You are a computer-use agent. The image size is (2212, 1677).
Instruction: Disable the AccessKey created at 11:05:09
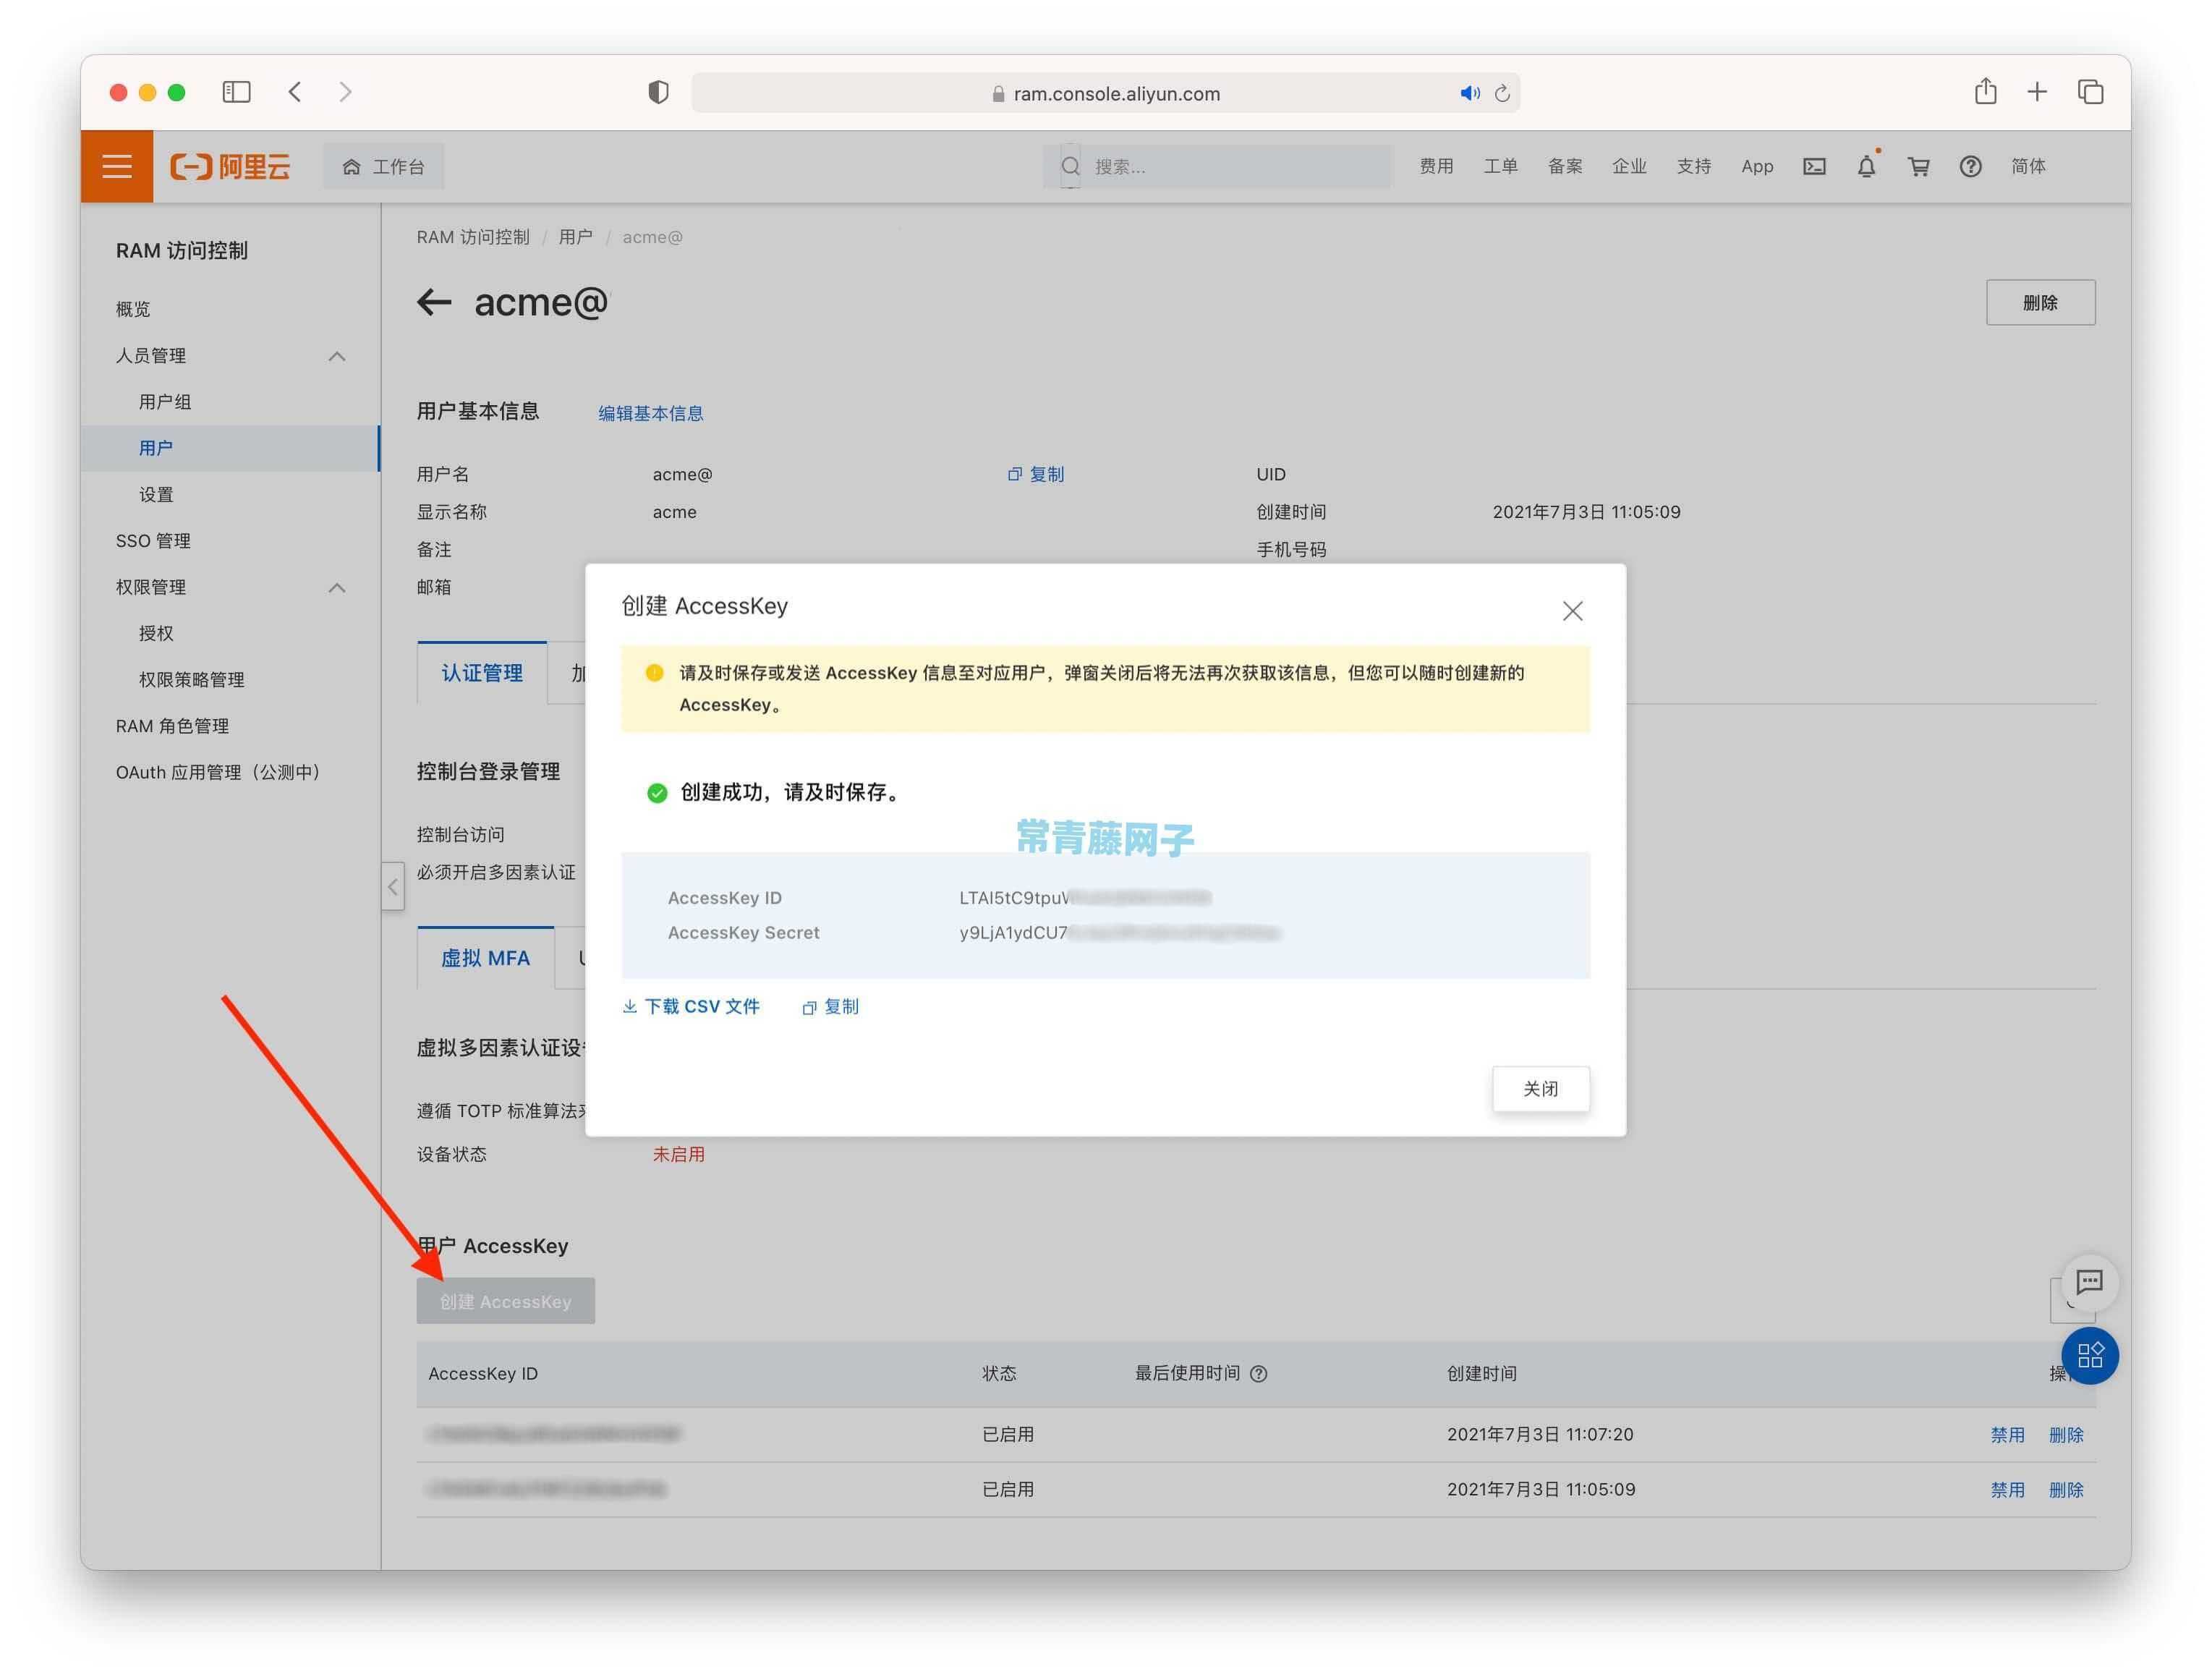click(x=2007, y=1490)
